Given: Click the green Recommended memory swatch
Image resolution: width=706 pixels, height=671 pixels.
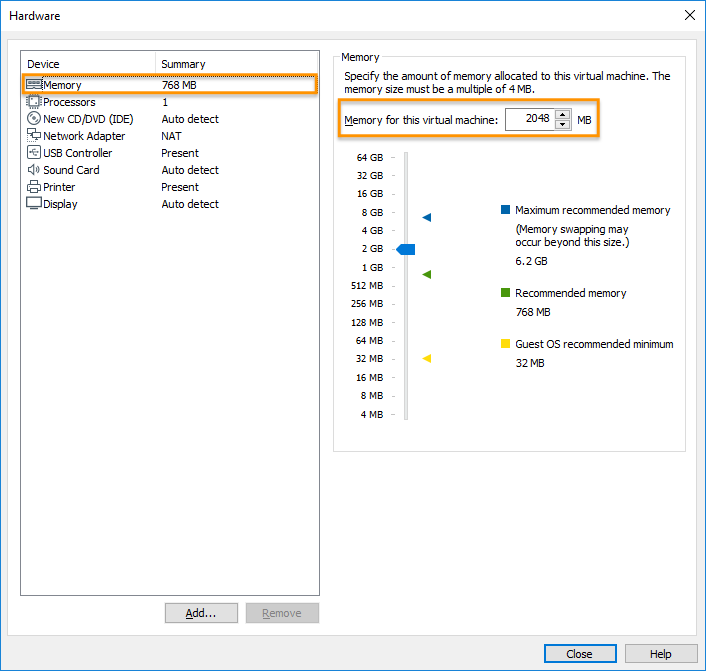Looking at the screenshot, I should 505,293.
